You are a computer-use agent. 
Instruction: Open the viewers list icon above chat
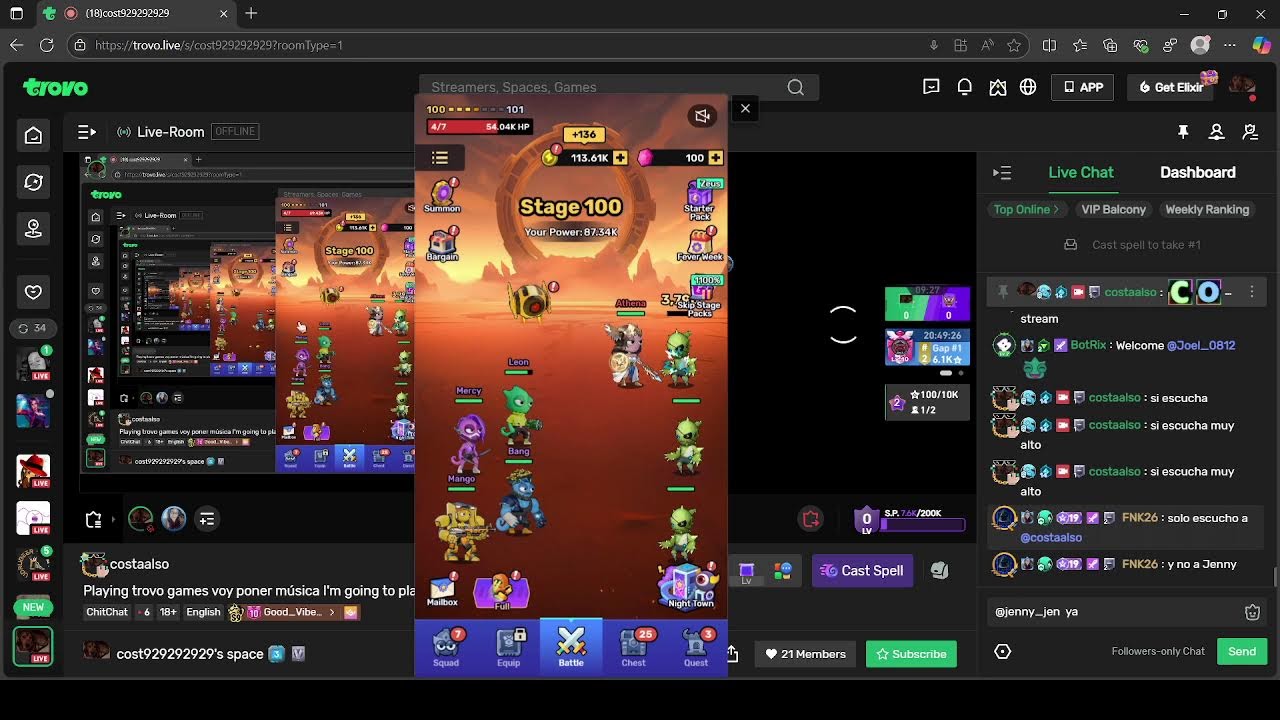[x=1217, y=132]
